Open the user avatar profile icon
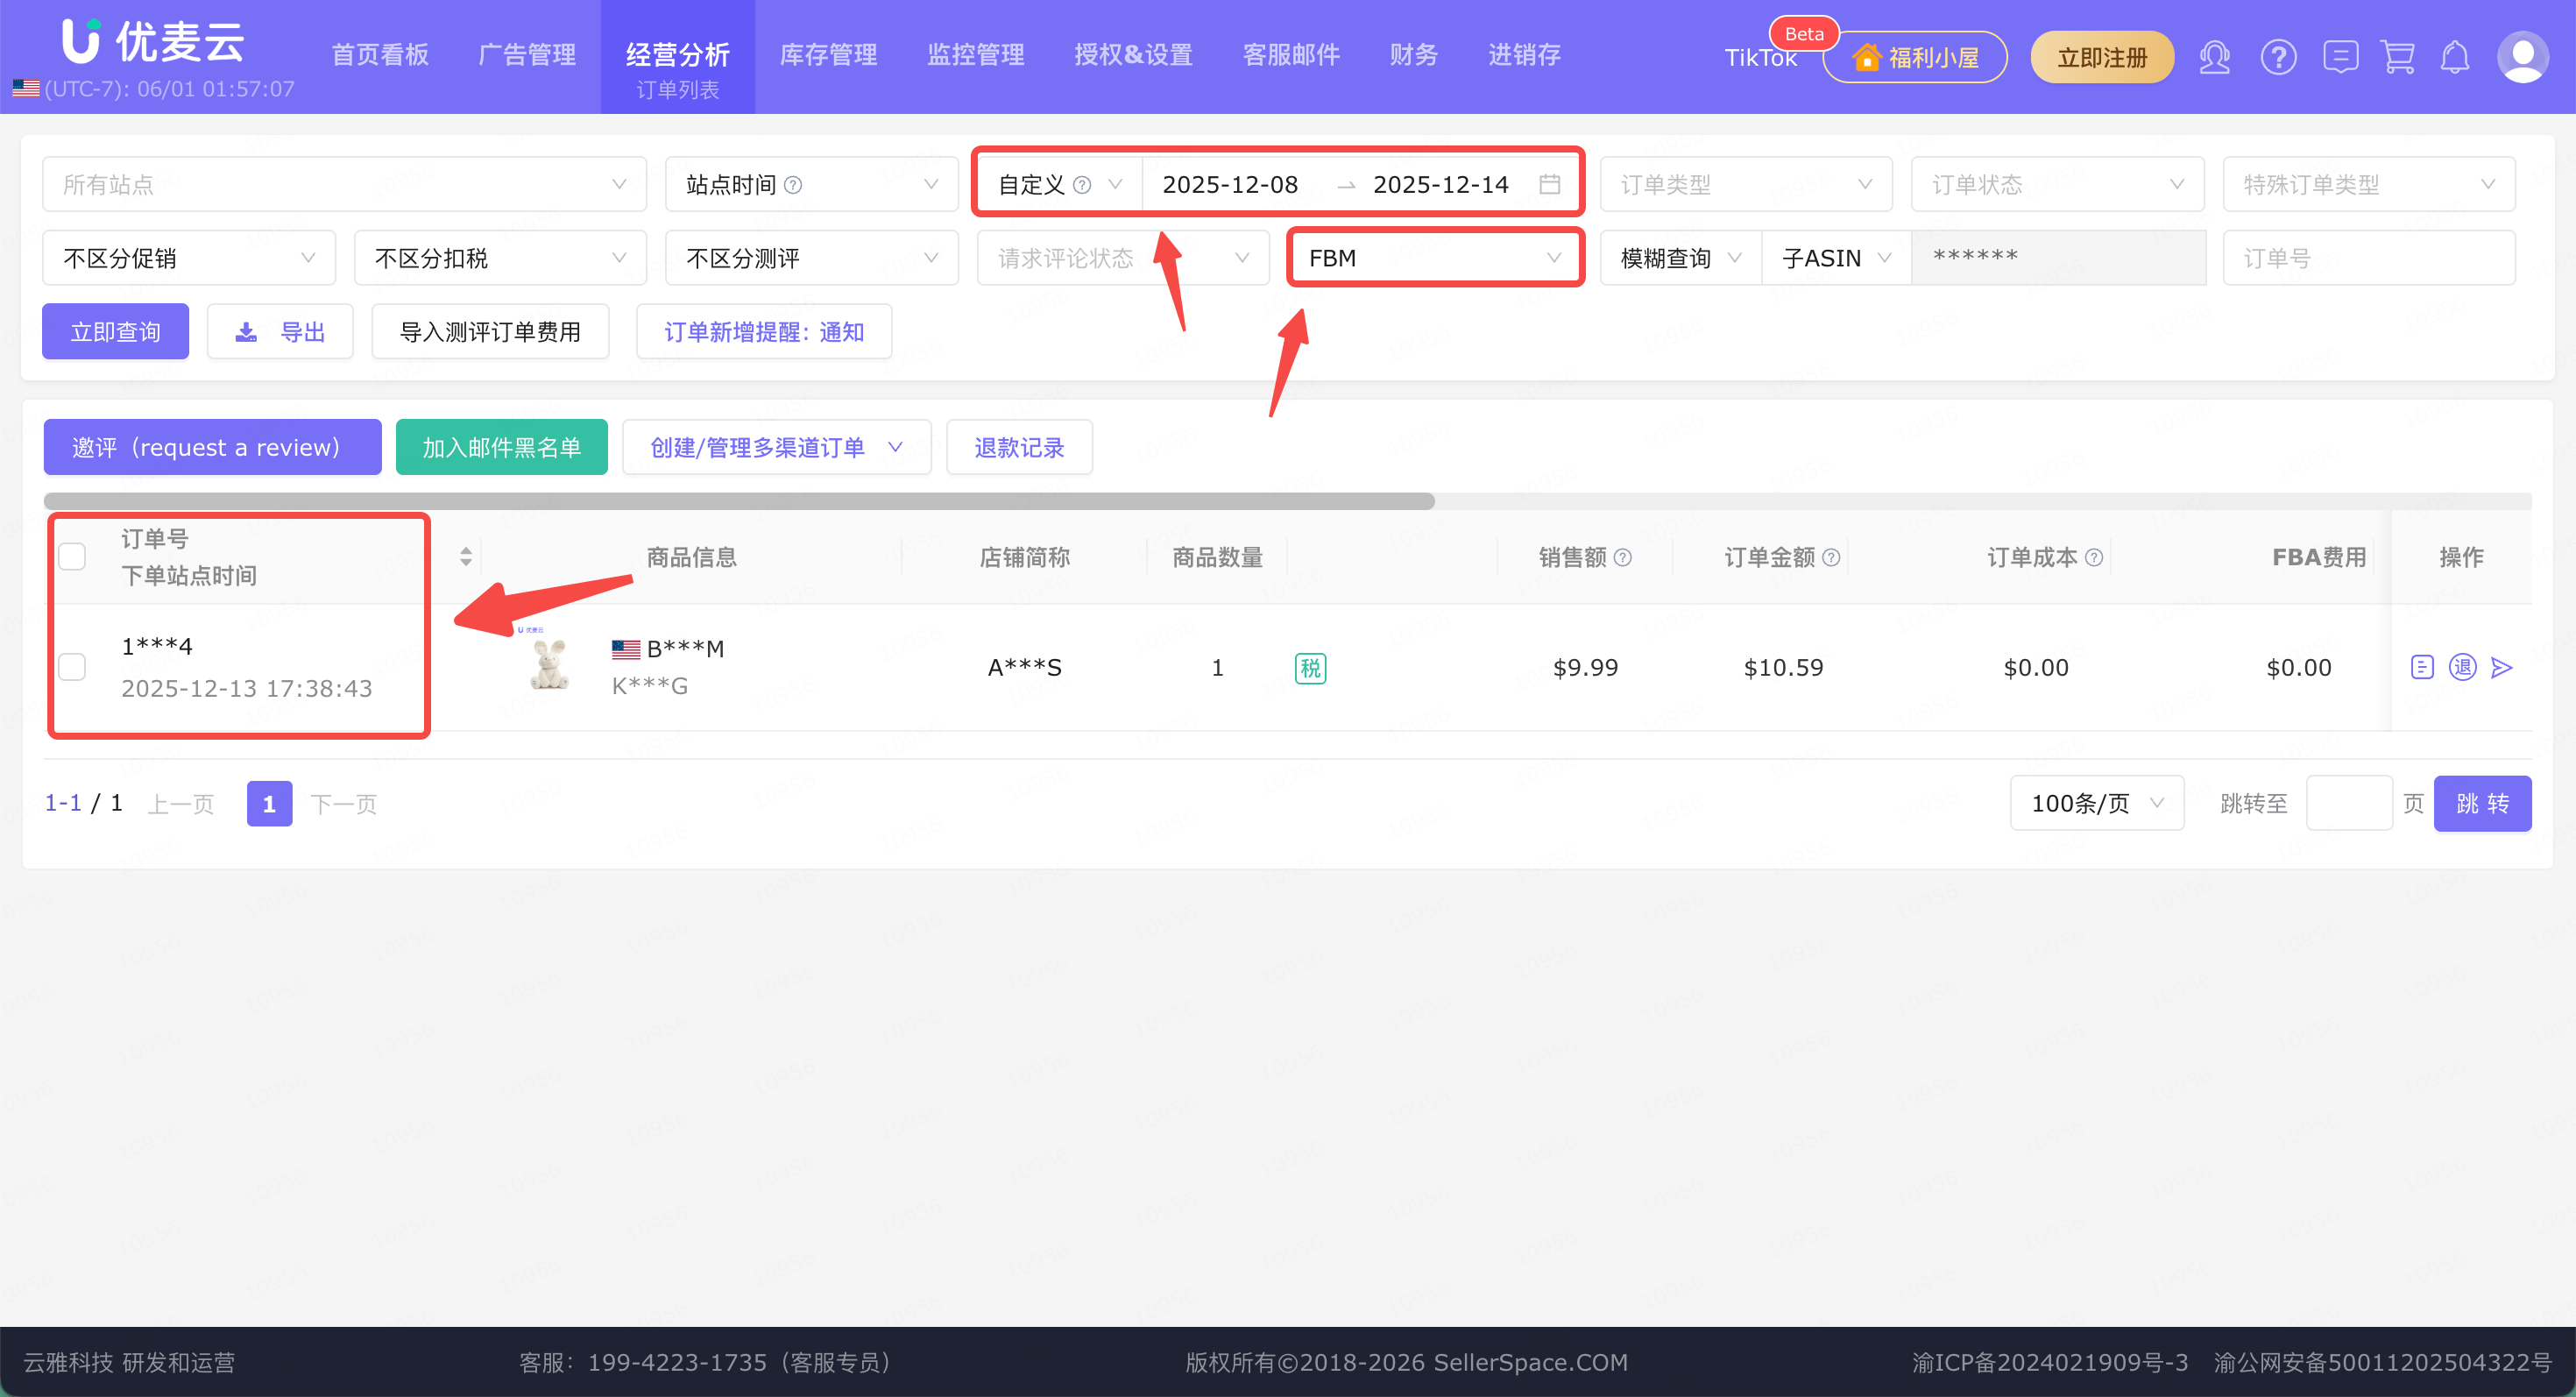The width and height of the screenshot is (2576, 1397). coord(2523,57)
